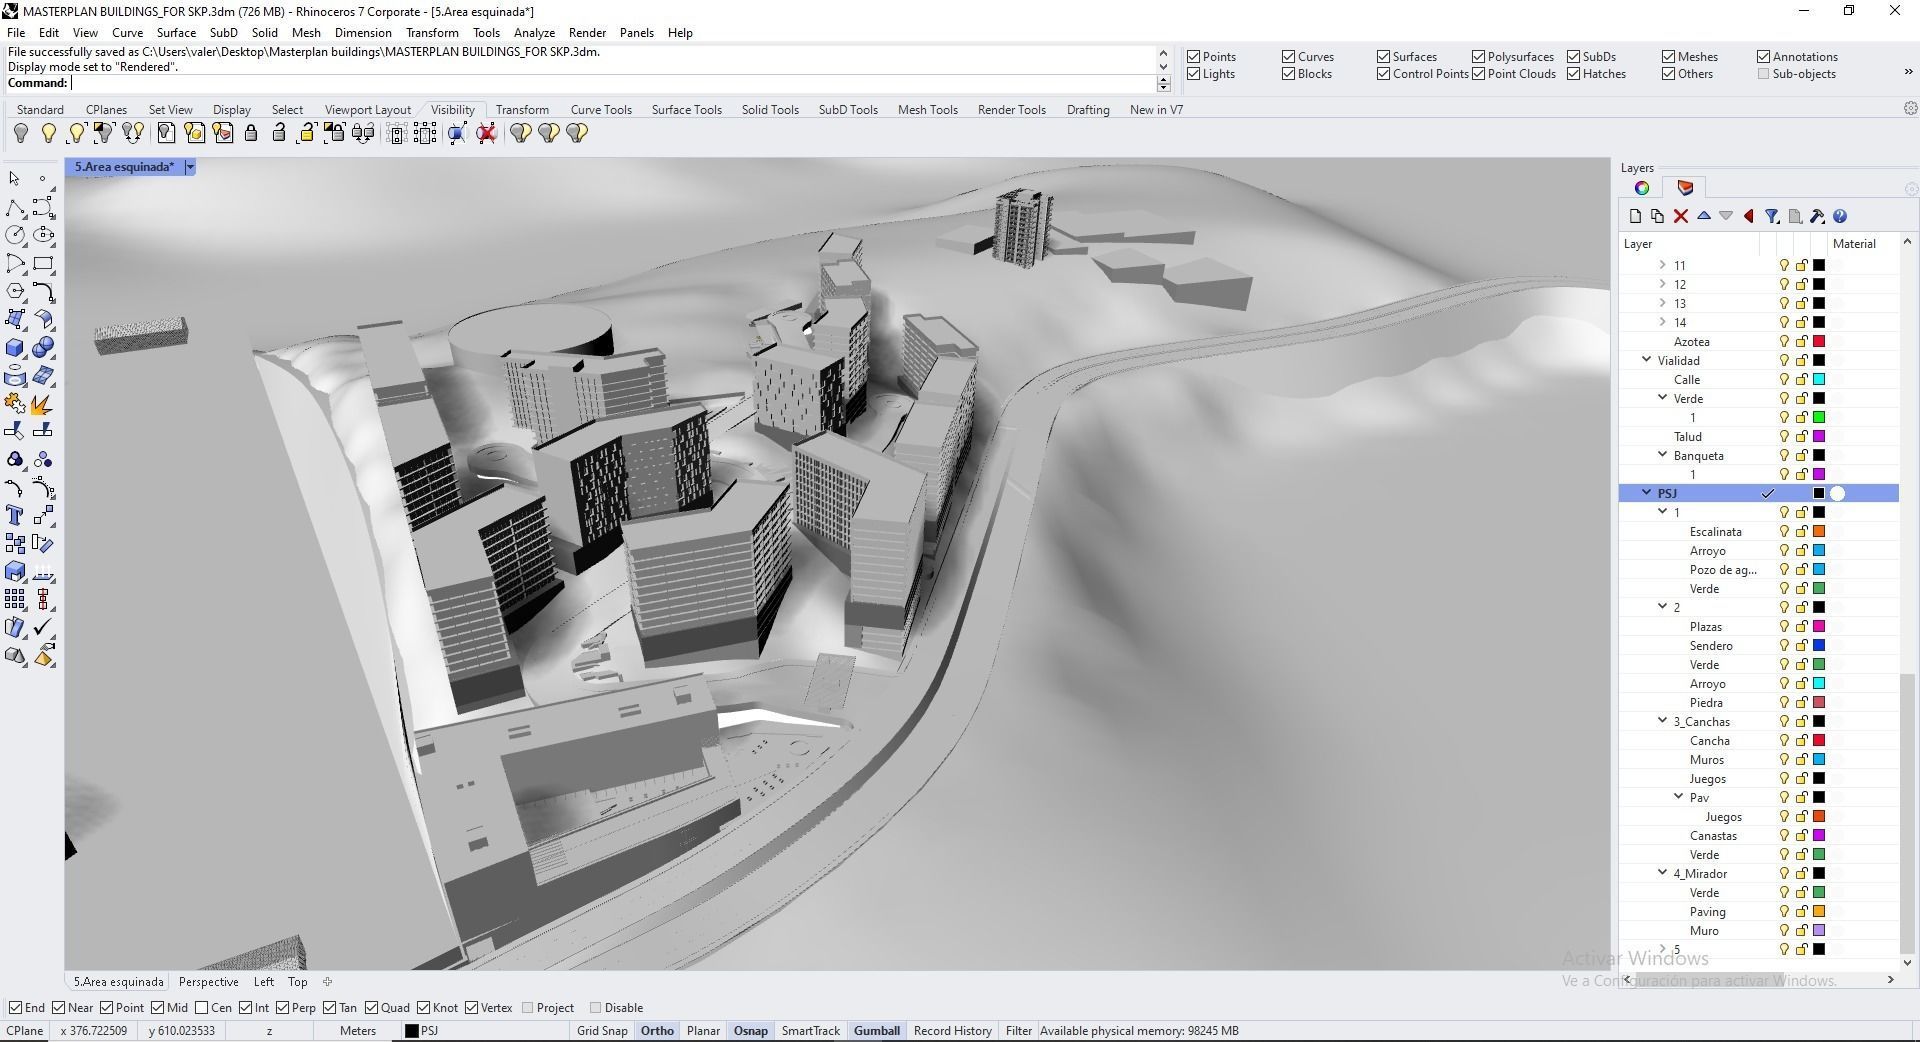
Task: Switch to the color wheel panel tab
Action: (x=1642, y=188)
